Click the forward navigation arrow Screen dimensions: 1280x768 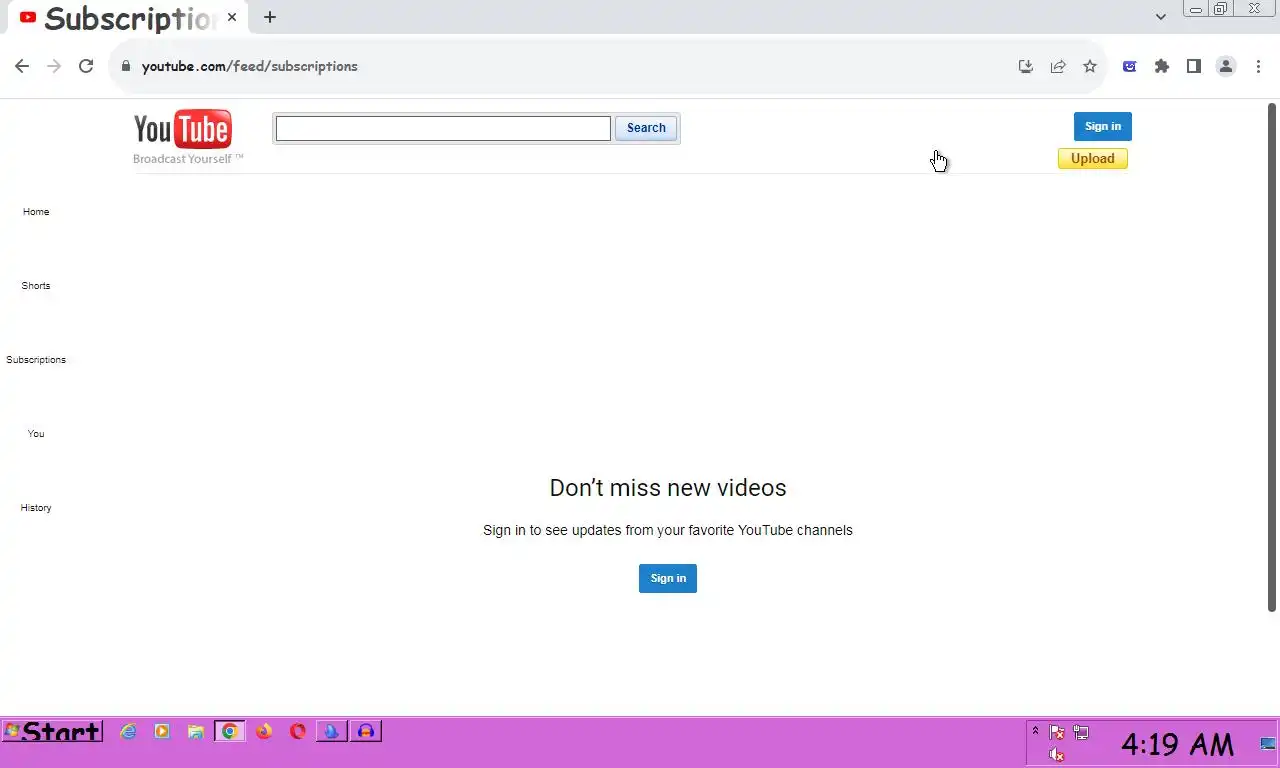[x=54, y=66]
